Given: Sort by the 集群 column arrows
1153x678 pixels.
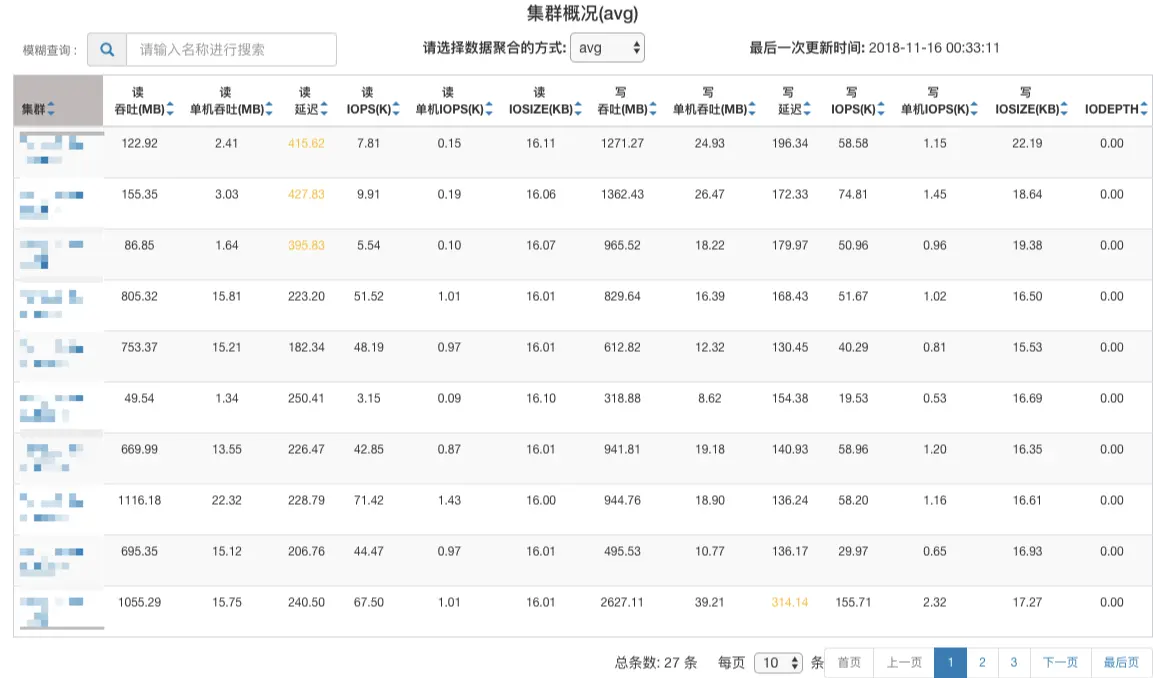Looking at the screenshot, I should [51, 109].
